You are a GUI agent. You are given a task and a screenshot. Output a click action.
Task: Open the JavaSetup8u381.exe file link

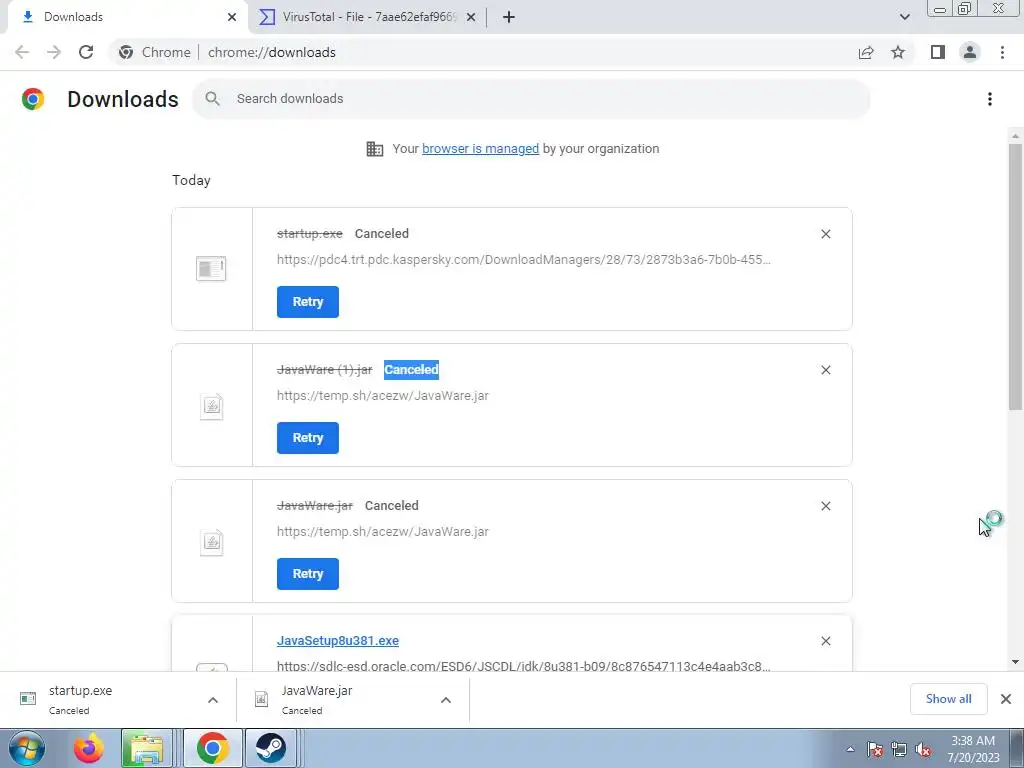coord(338,641)
